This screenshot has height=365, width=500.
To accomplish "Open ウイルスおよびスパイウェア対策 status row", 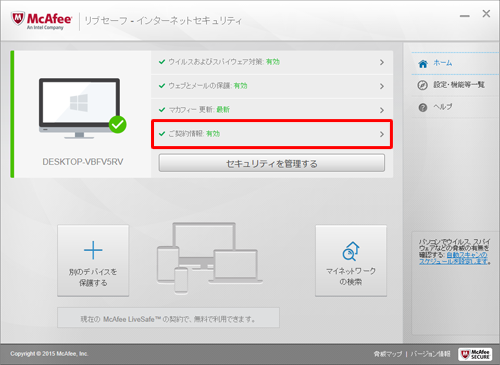I will 272,62.
